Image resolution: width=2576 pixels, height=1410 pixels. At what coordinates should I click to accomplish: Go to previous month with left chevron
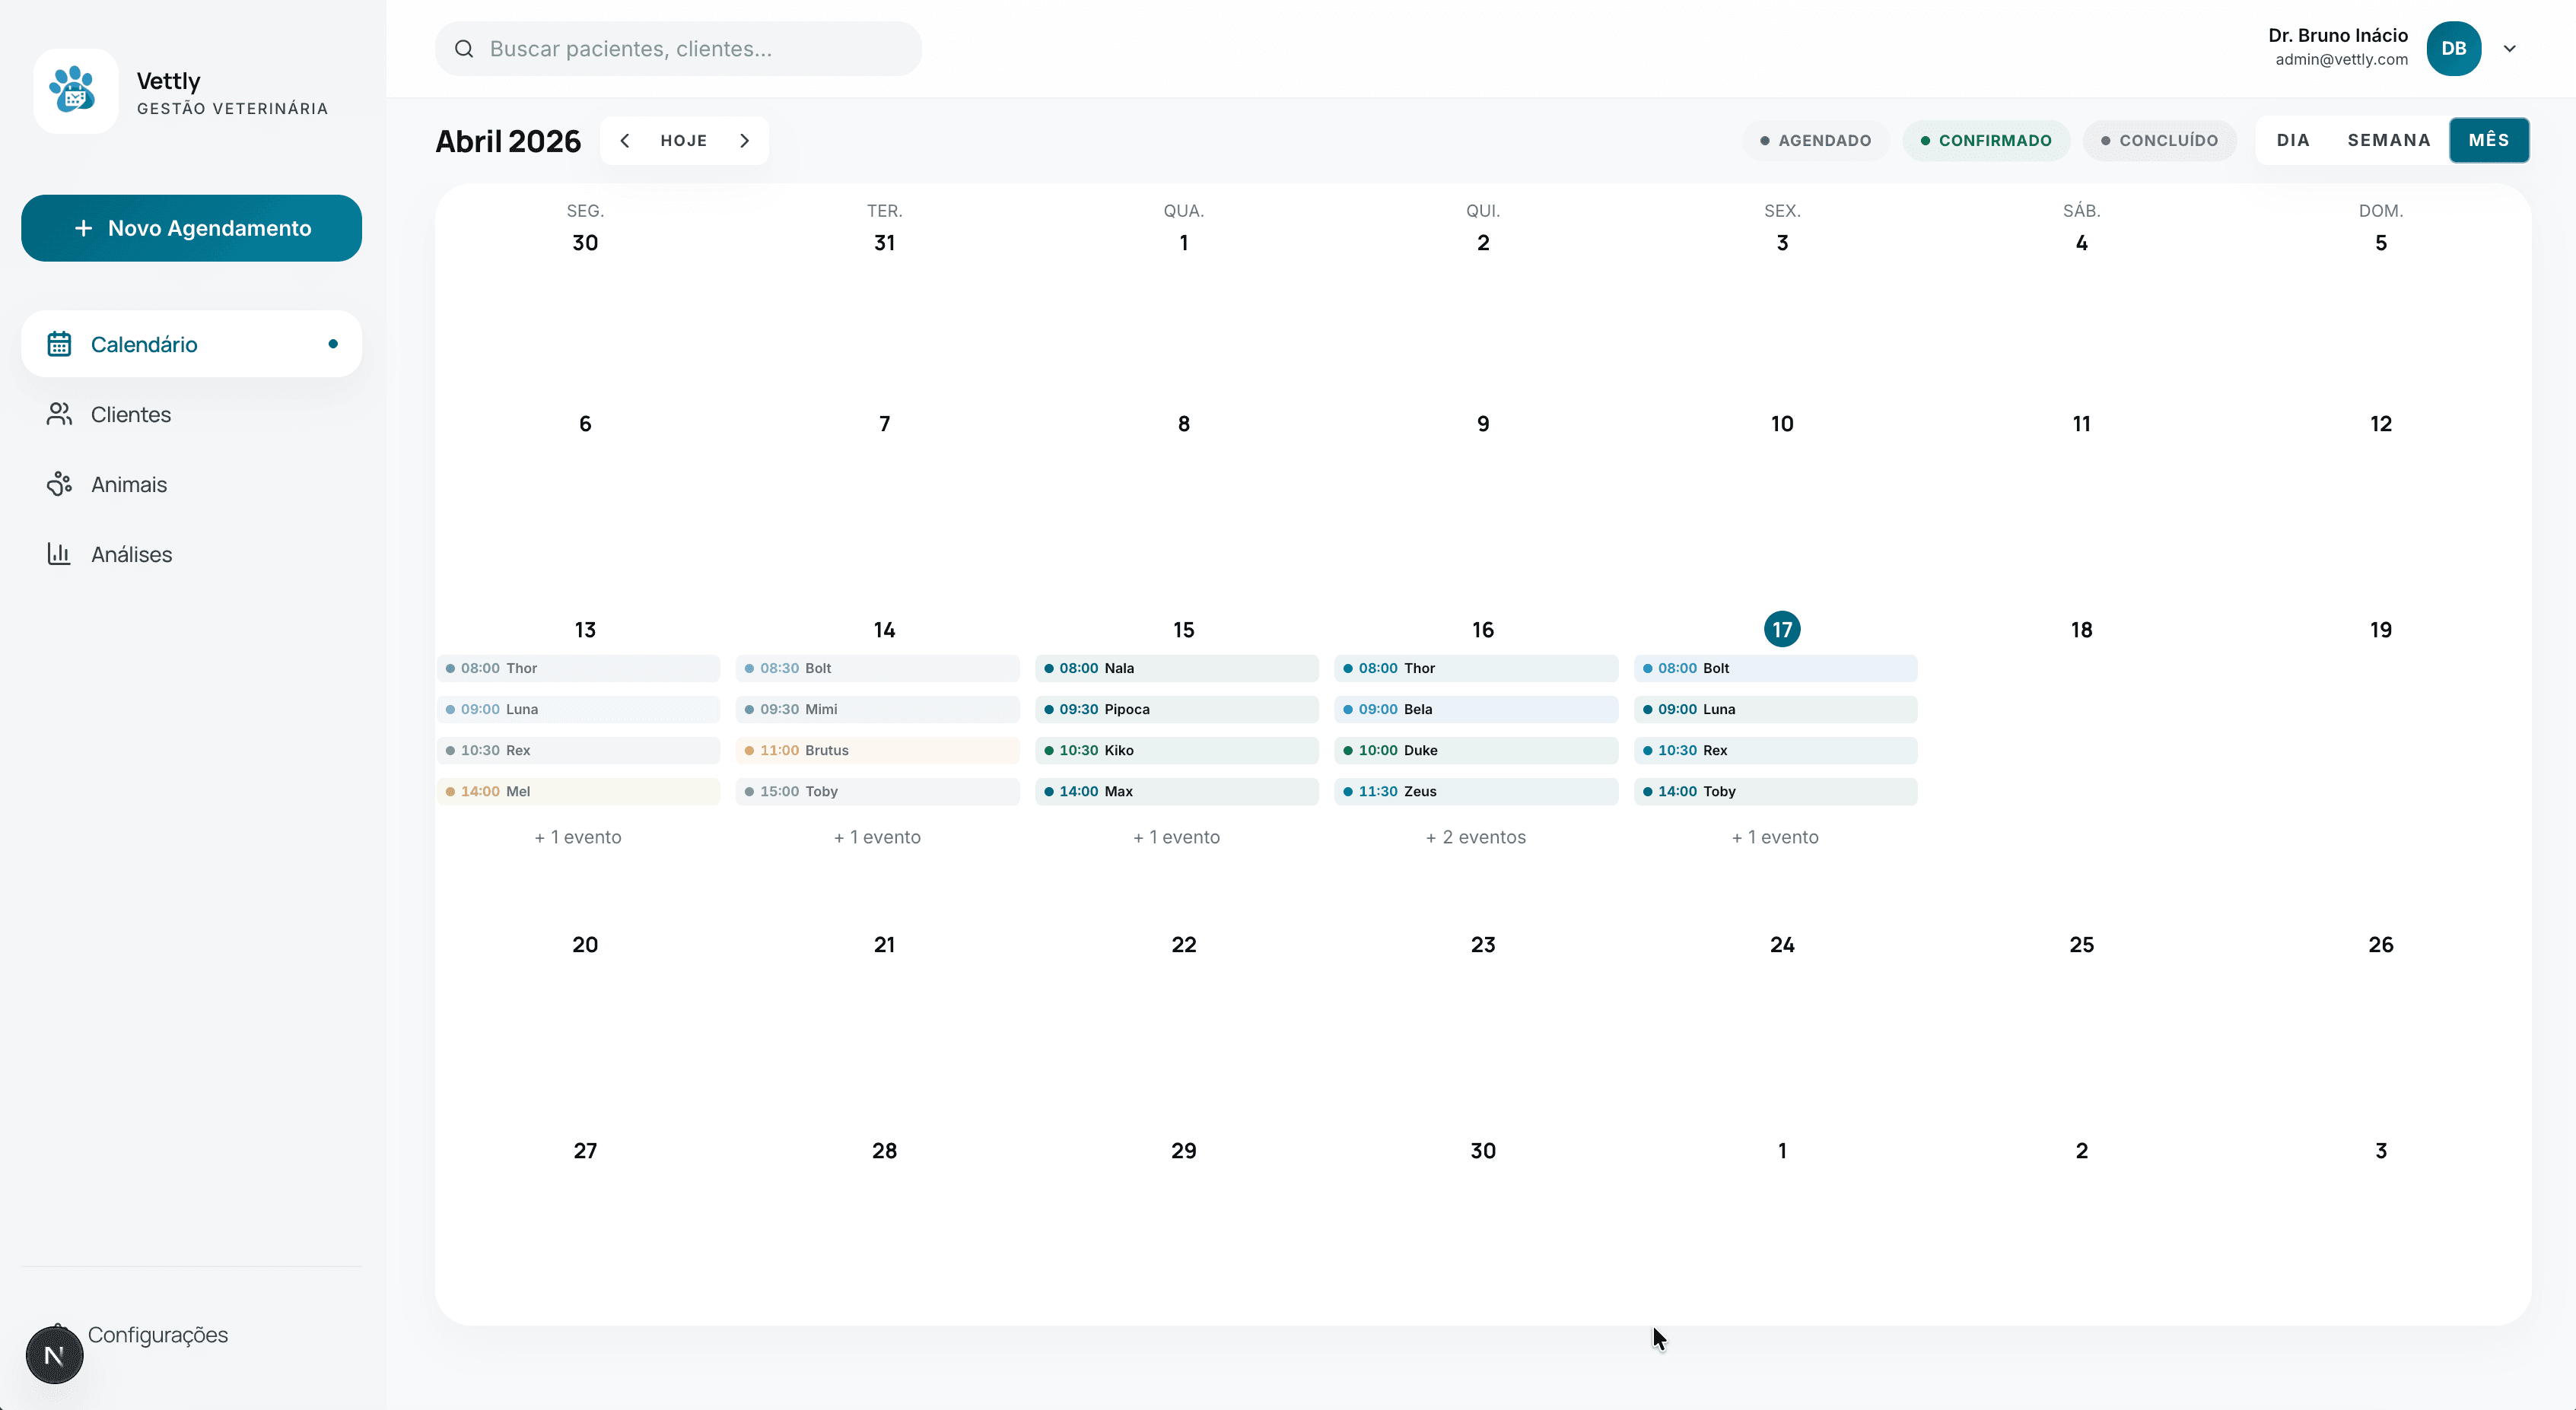(625, 141)
